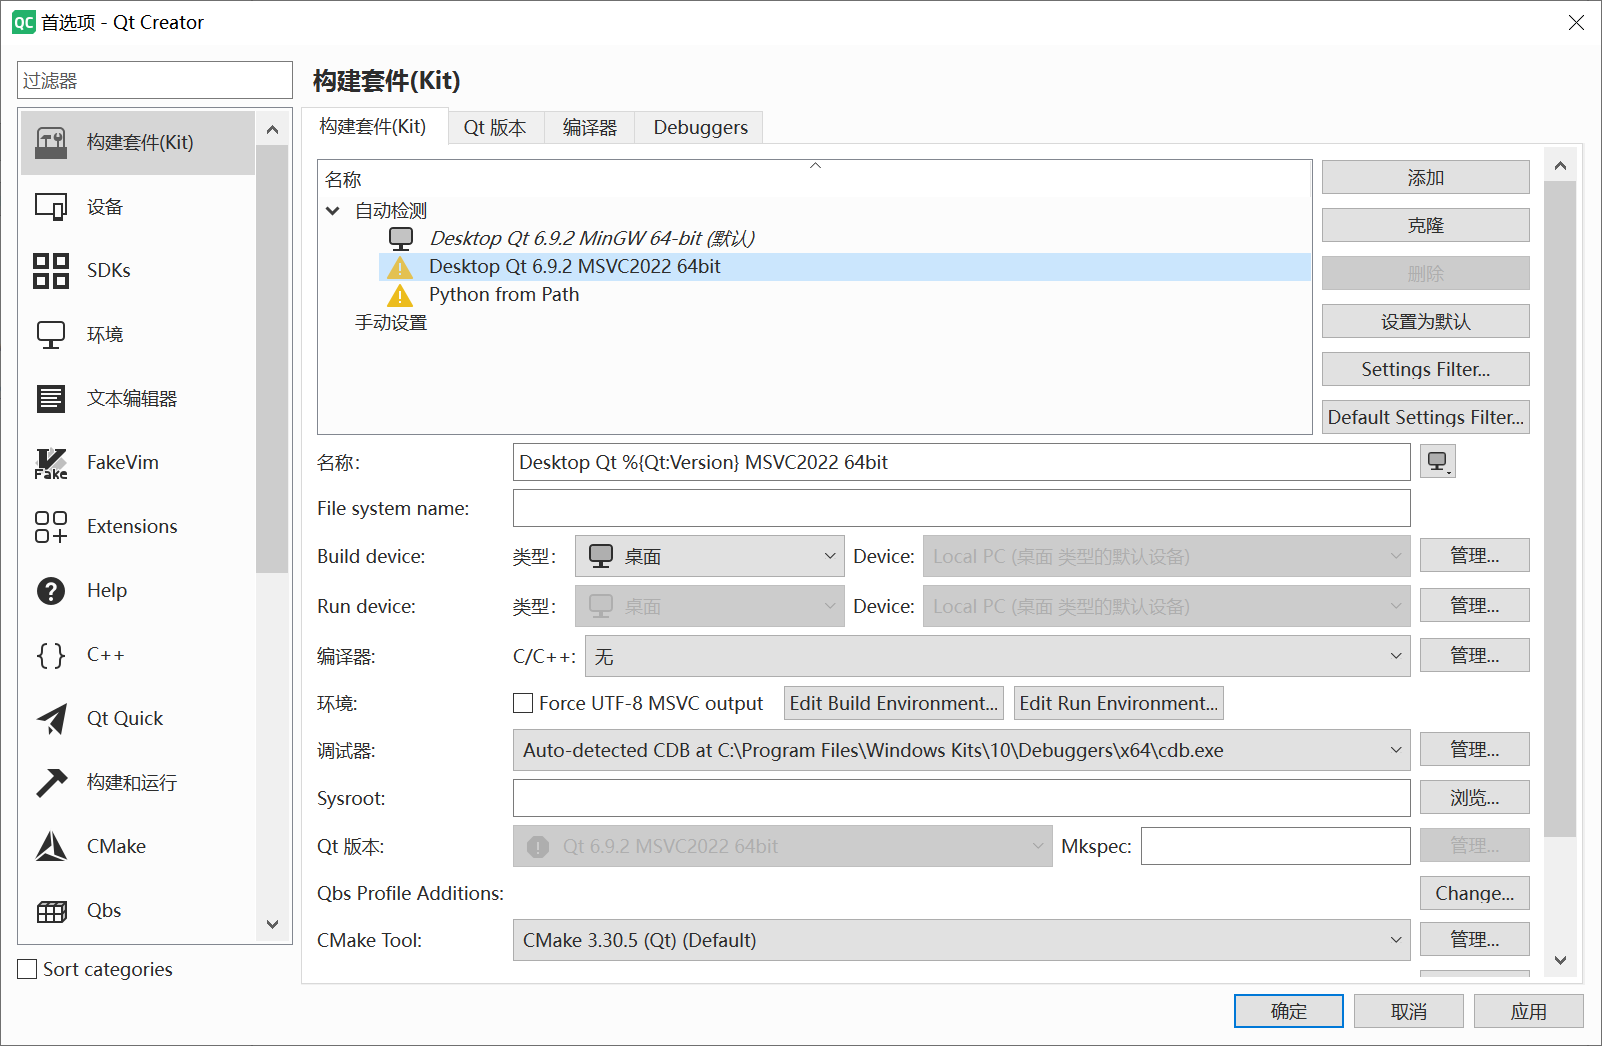Screen dimensions: 1602x1046
Task: Click 管理... beside the debugger dropdown
Action: [1475, 749]
